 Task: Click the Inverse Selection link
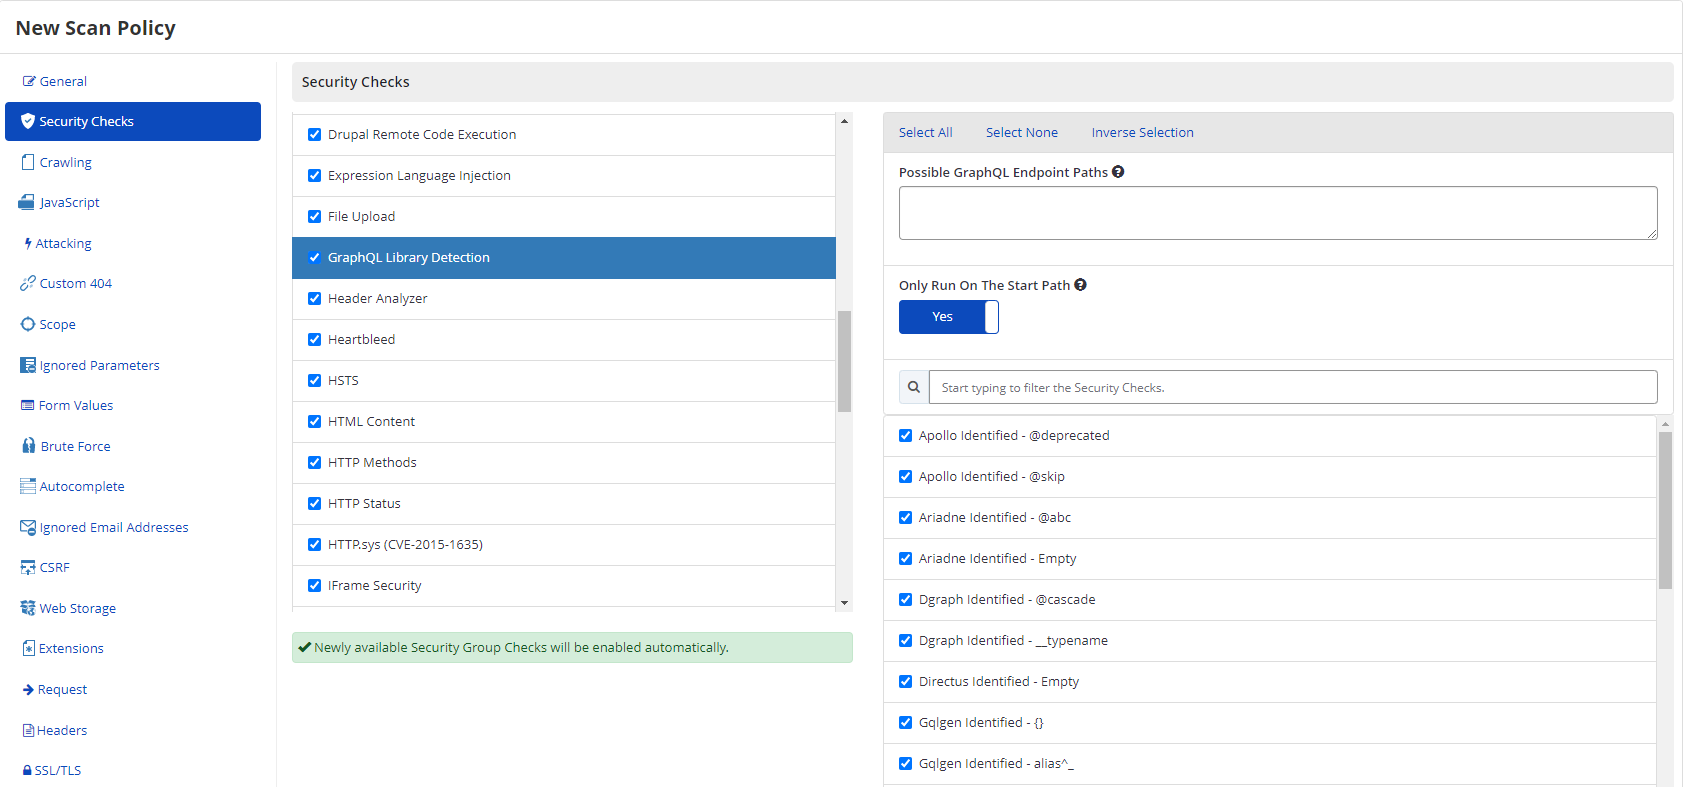coord(1142,133)
